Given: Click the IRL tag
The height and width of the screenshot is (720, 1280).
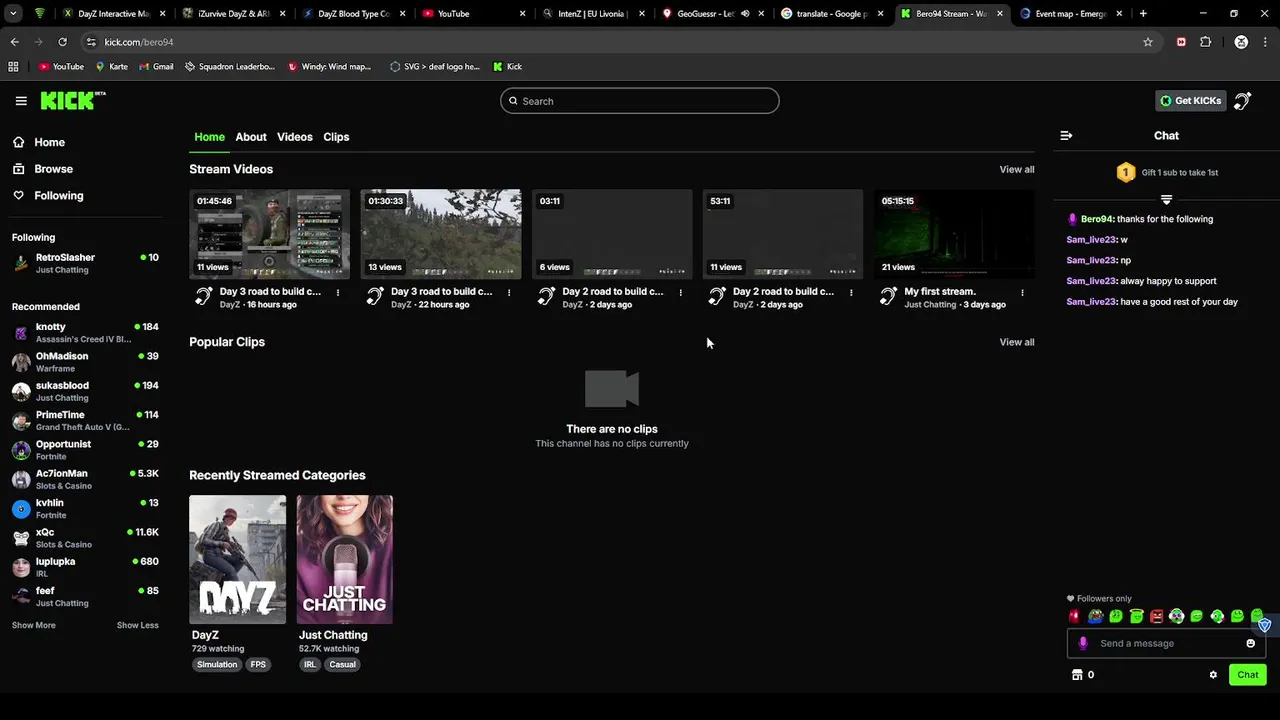Looking at the screenshot, I should [310, 664].
